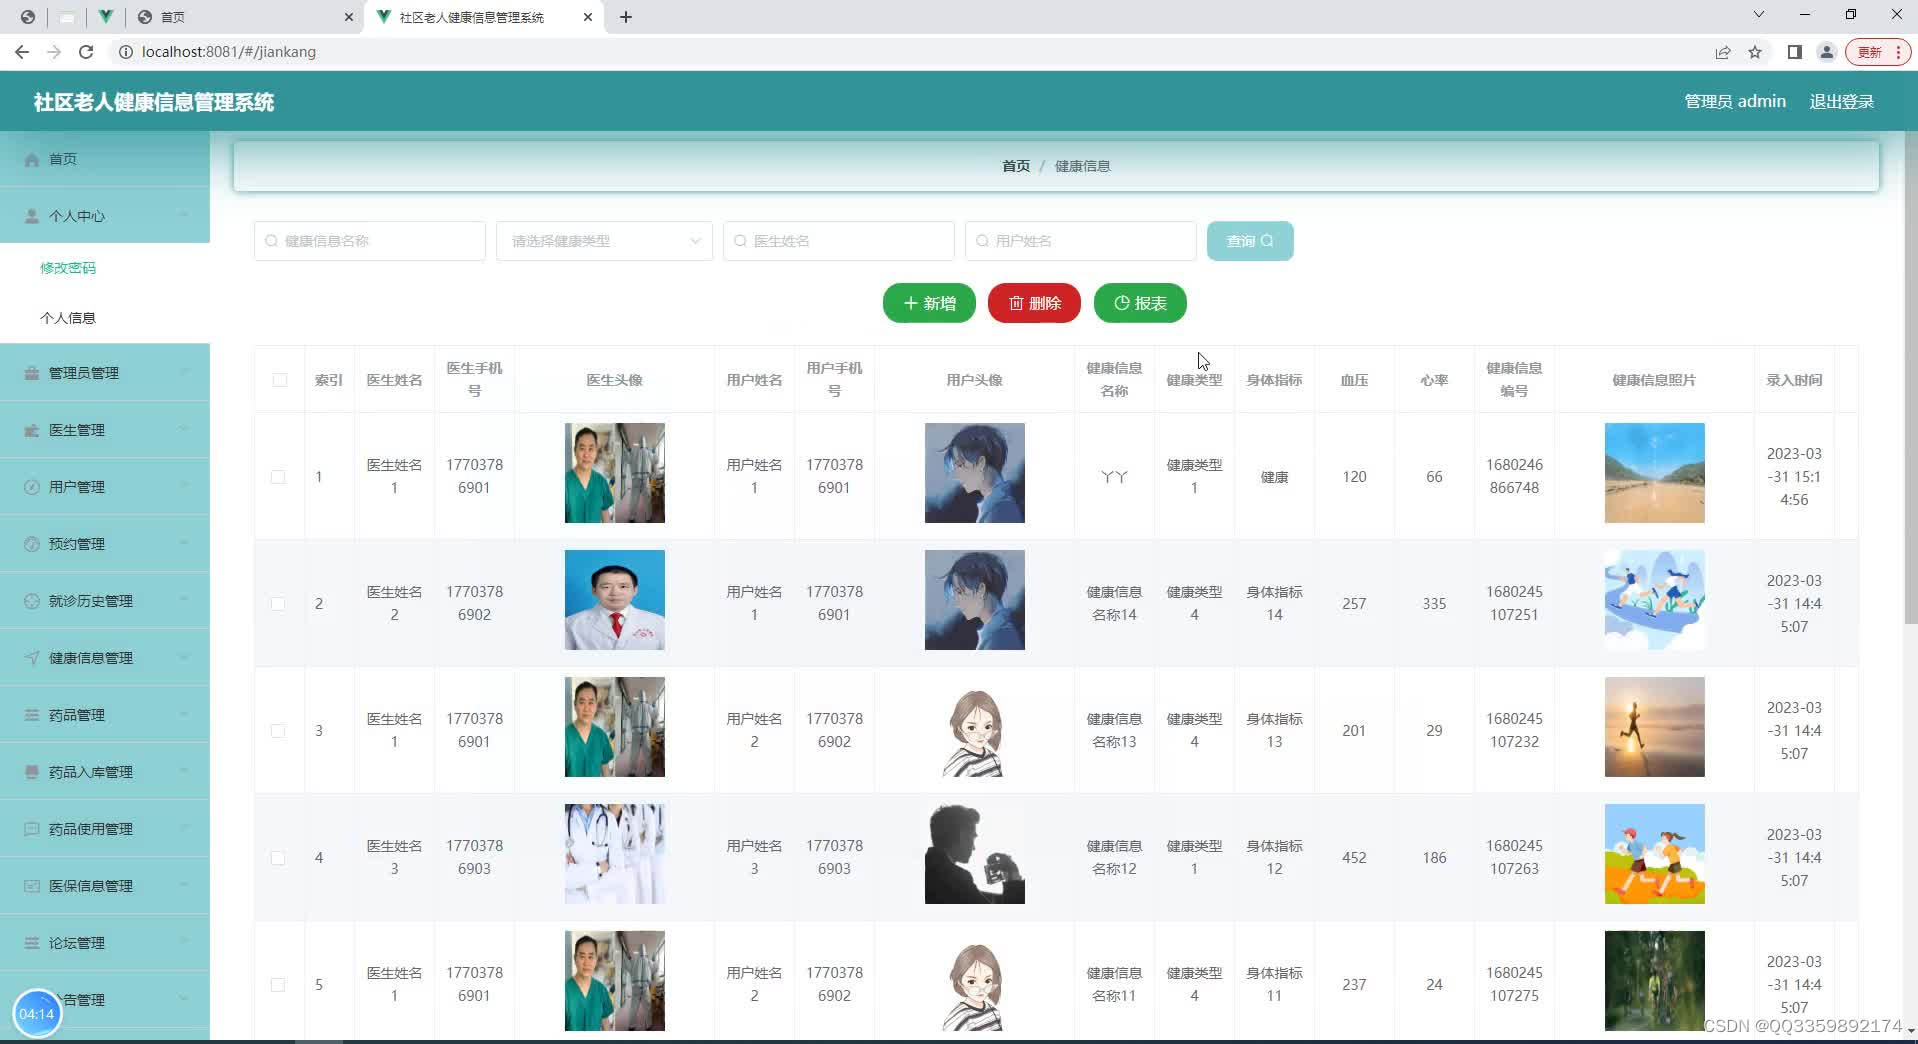Click inside the 医生姓名 search field
1918x1044 pixels.
pyautogui.click(x=838, y=241)
